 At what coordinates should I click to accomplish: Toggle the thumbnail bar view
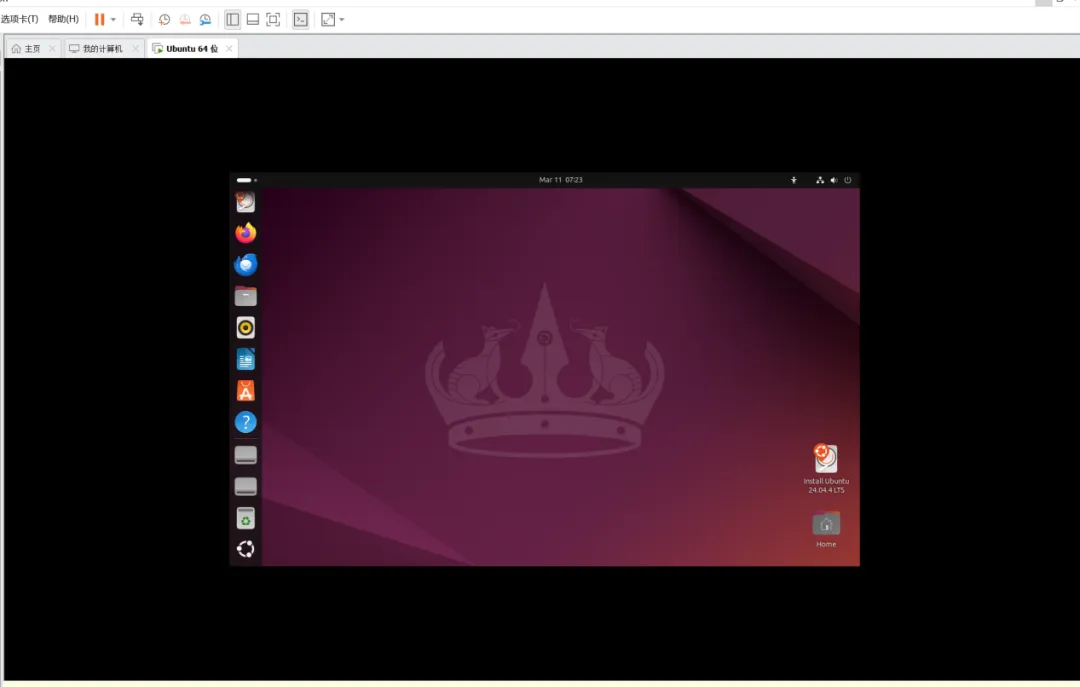[x=253, y=19]
